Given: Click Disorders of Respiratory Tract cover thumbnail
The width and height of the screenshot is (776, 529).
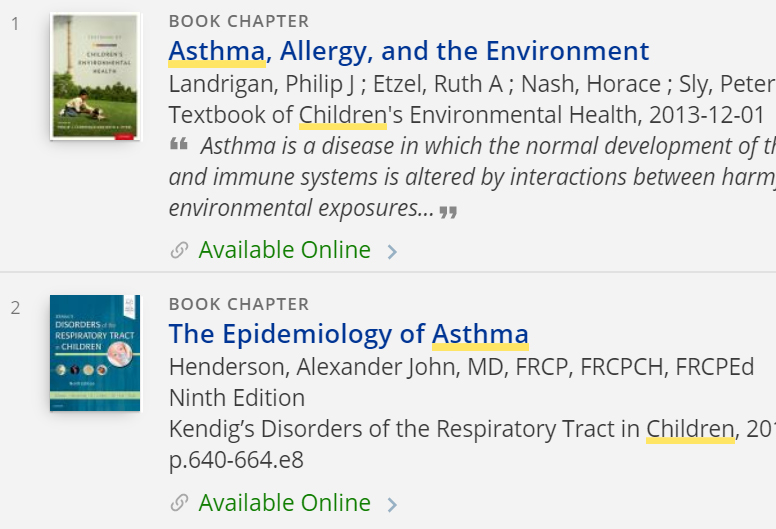Looking at the screenshot, I should [95, 353].
